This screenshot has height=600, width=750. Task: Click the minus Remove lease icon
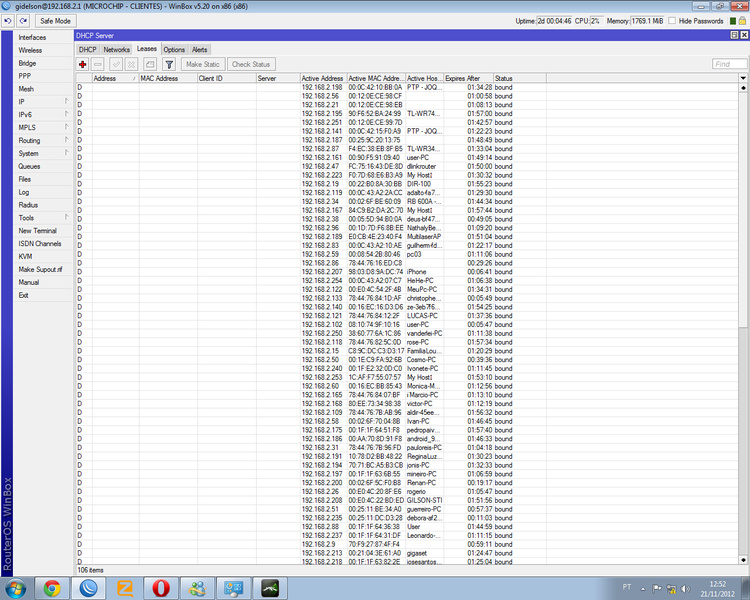[x=98, y=64]
